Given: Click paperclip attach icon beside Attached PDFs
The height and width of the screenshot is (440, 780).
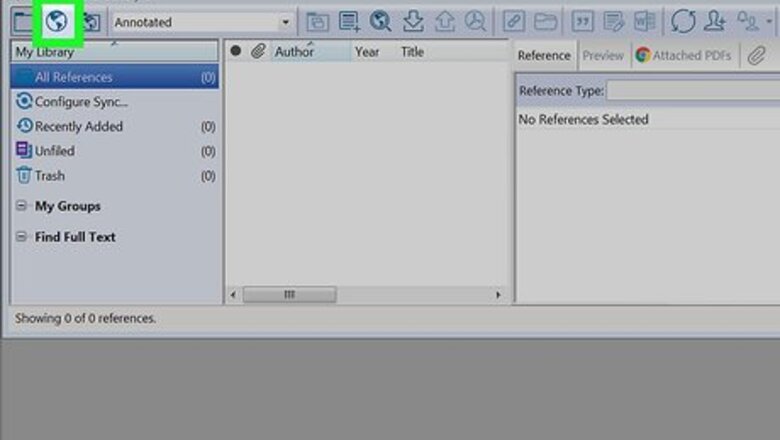Looking at the screenshot, I should pyautogui.click(x=756, y=55).
